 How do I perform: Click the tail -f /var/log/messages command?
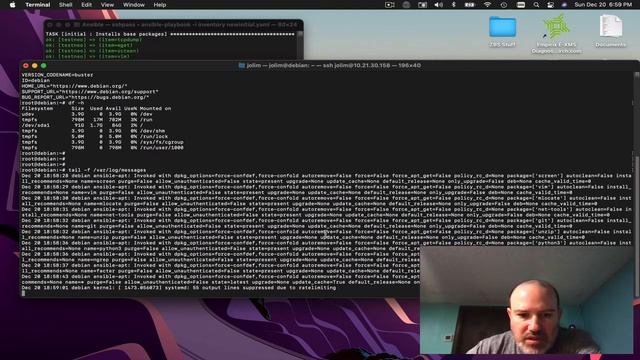click(x=84, y=170)
